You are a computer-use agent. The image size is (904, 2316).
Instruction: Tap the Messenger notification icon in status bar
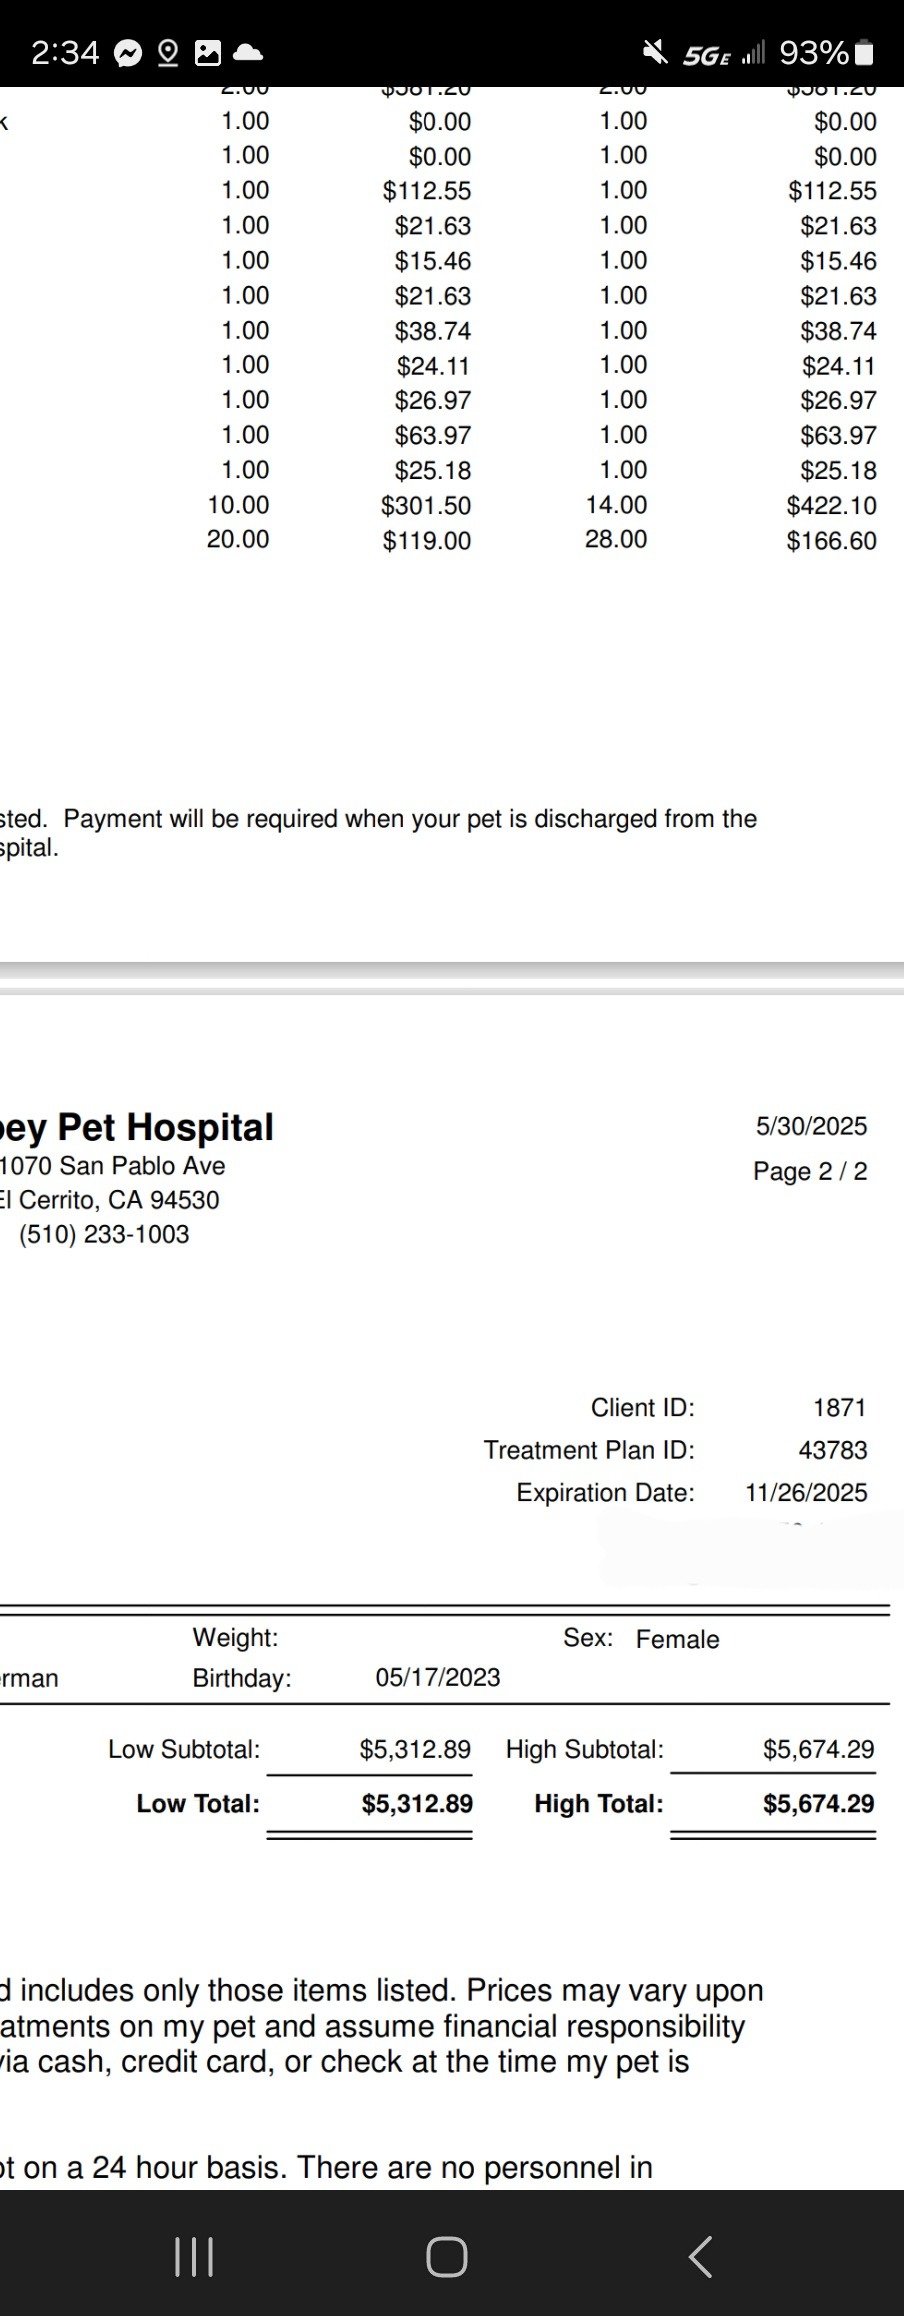[x=128, y=53]
